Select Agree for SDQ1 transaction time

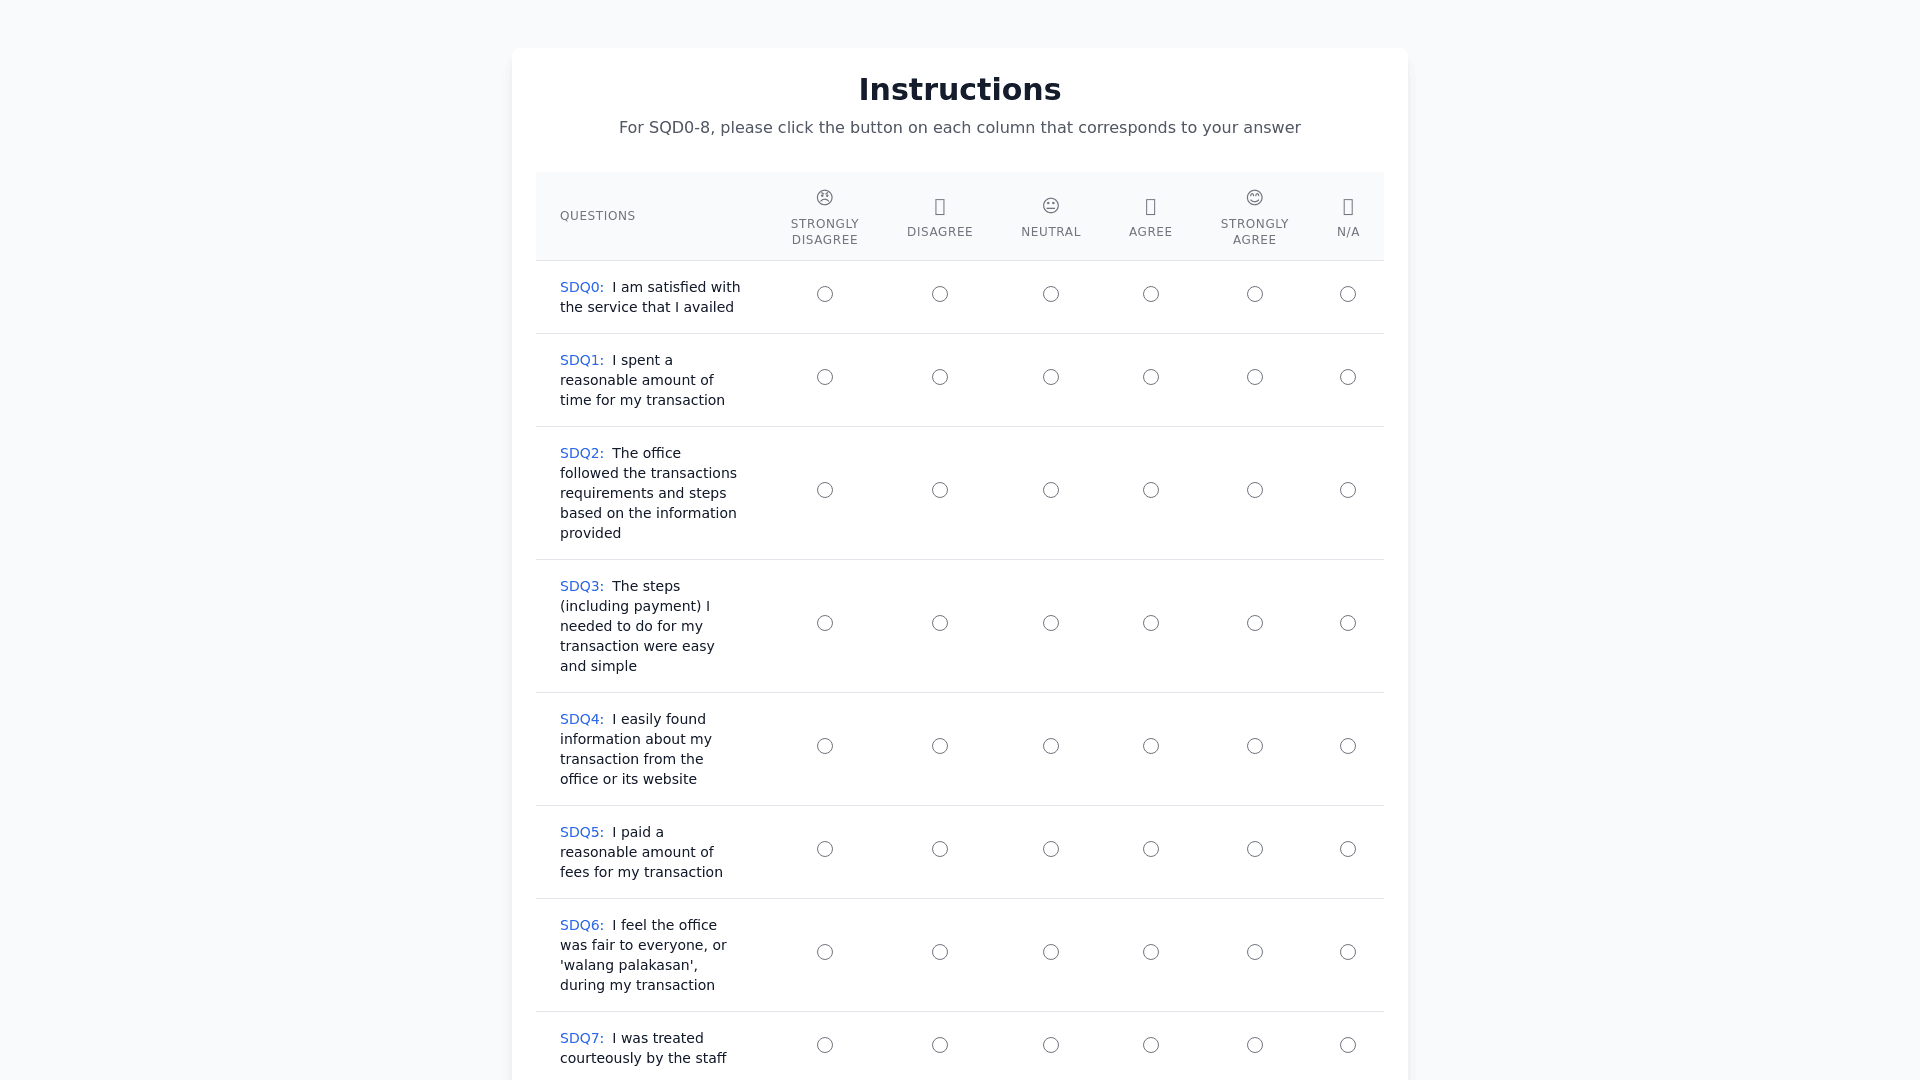click(x=1151, y=377)
